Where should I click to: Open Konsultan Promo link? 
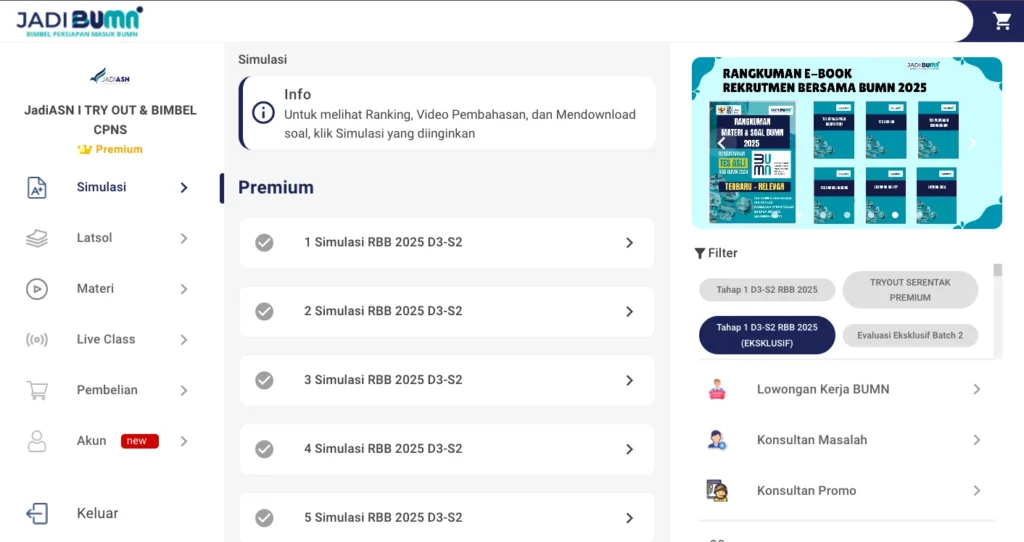click(x=806, y=490)
